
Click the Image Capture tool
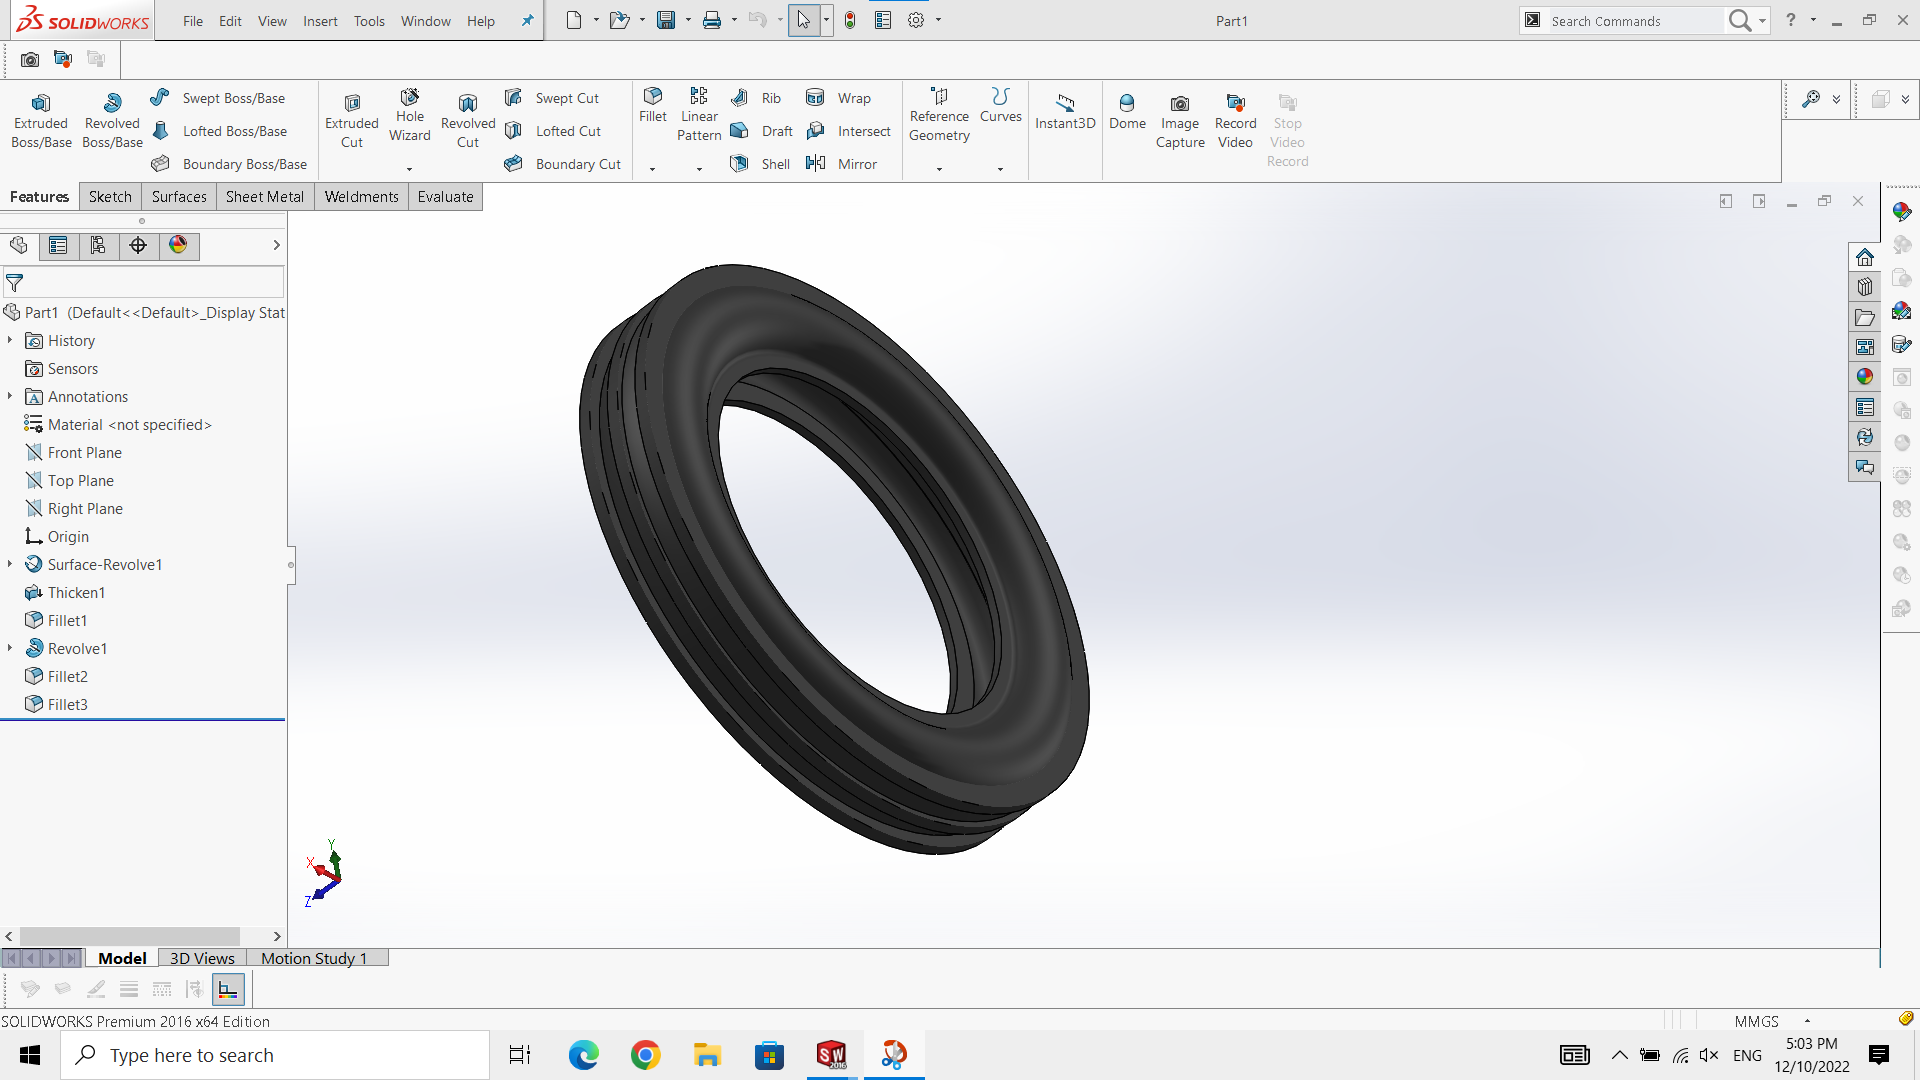[x=1180, y=122]
